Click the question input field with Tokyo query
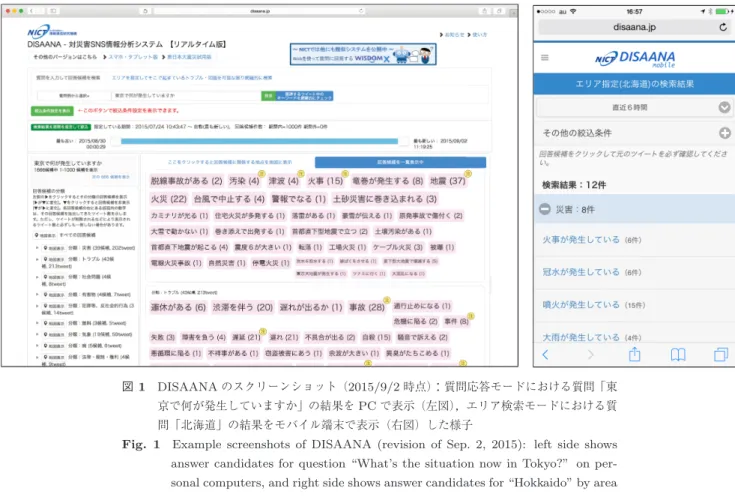Viewport: 735px width, 497px height. tap(186, 96)
